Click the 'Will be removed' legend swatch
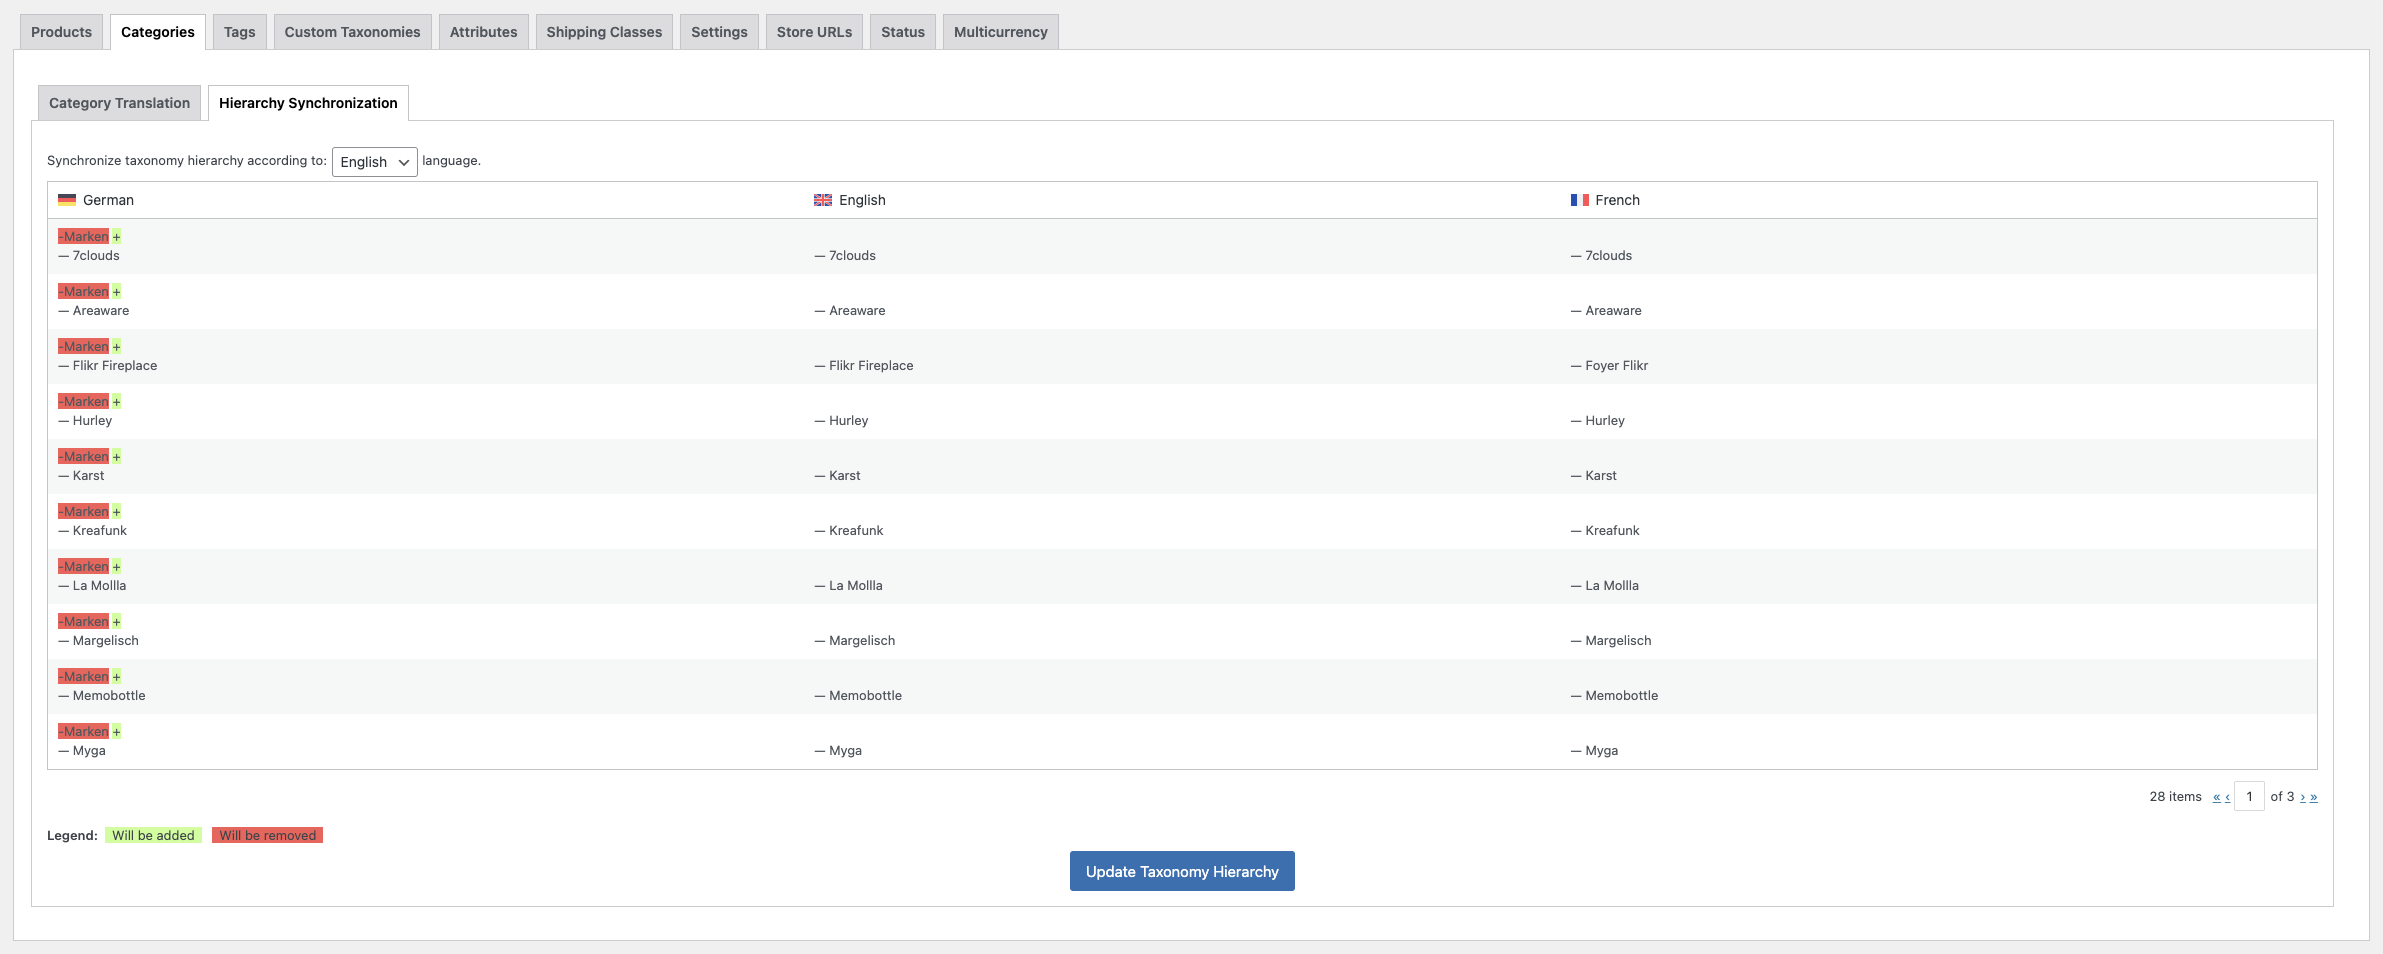The image size is (2383, 954). [x=267, y=835]
